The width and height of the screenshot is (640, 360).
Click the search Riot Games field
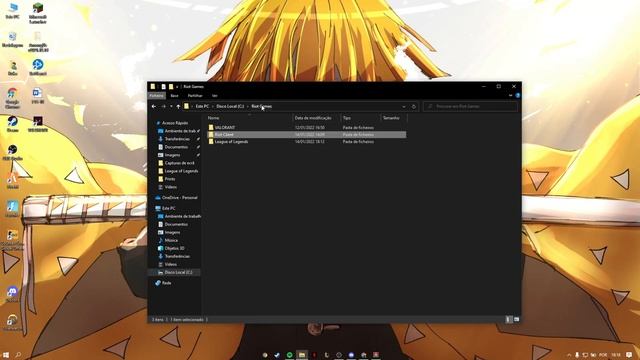click(470, 107)
